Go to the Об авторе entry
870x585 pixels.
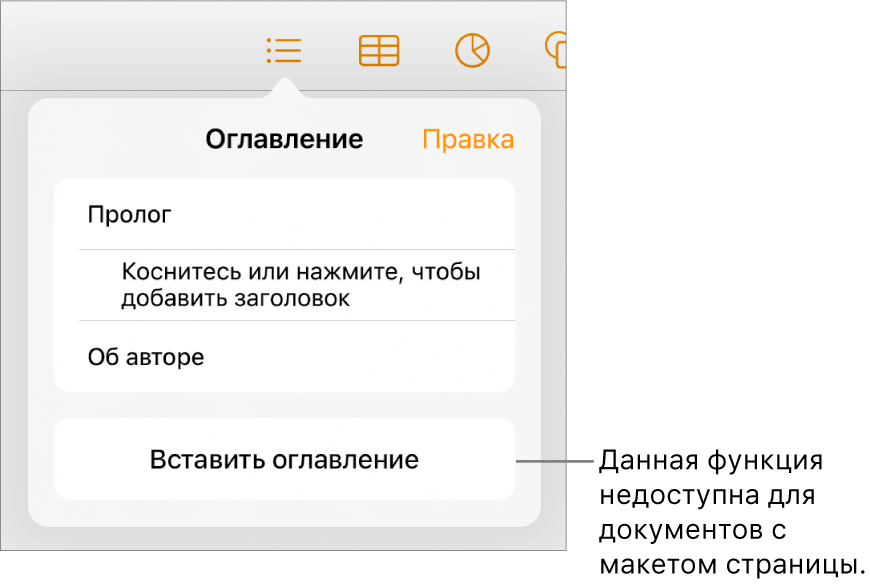click(285, 356)
